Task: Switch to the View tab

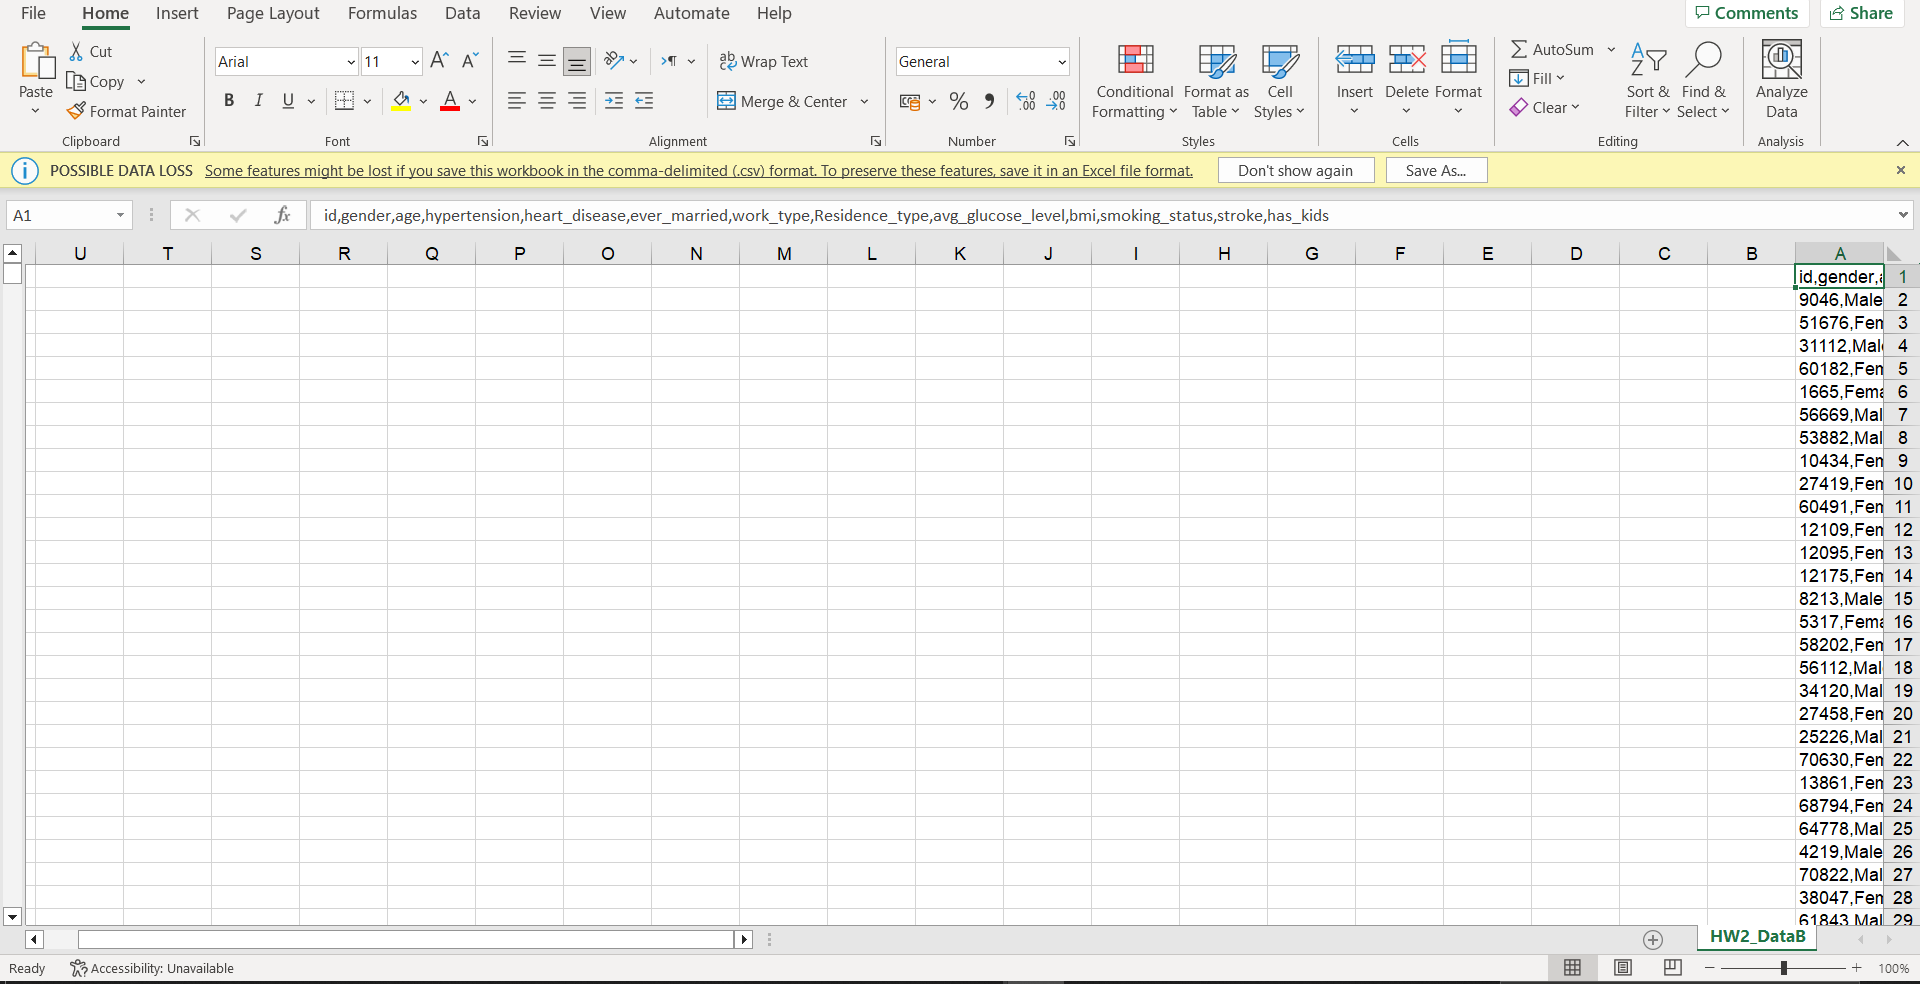Action: 608,13
